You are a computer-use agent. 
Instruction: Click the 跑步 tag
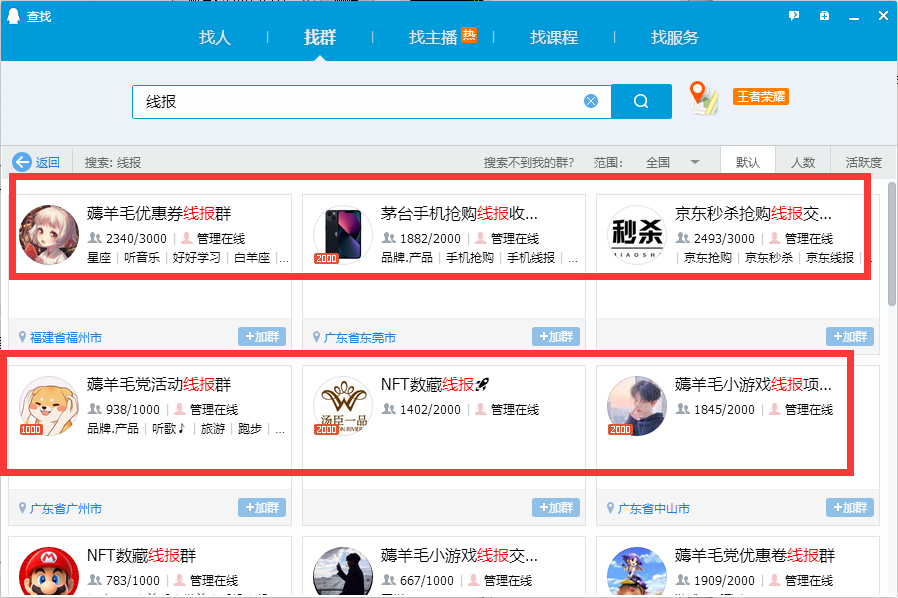click(250, 428)
